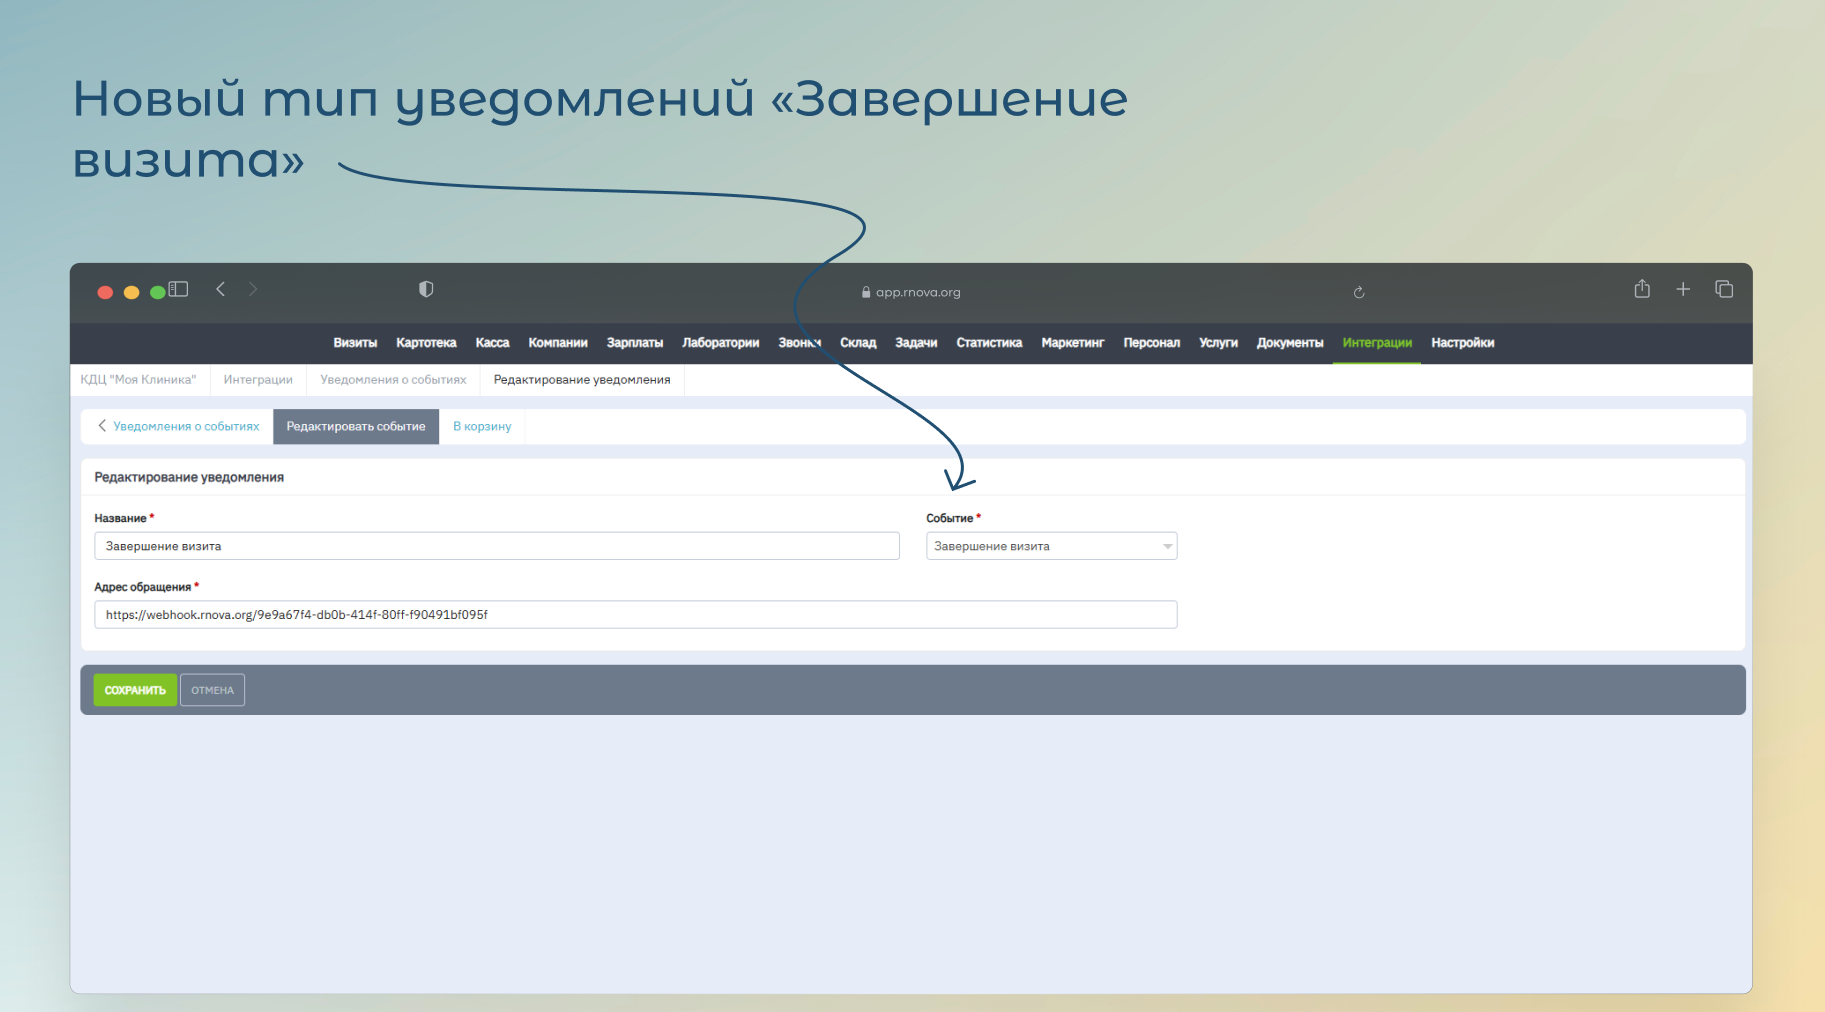Click the Safari sidebar toggle icon

[179, 289]
